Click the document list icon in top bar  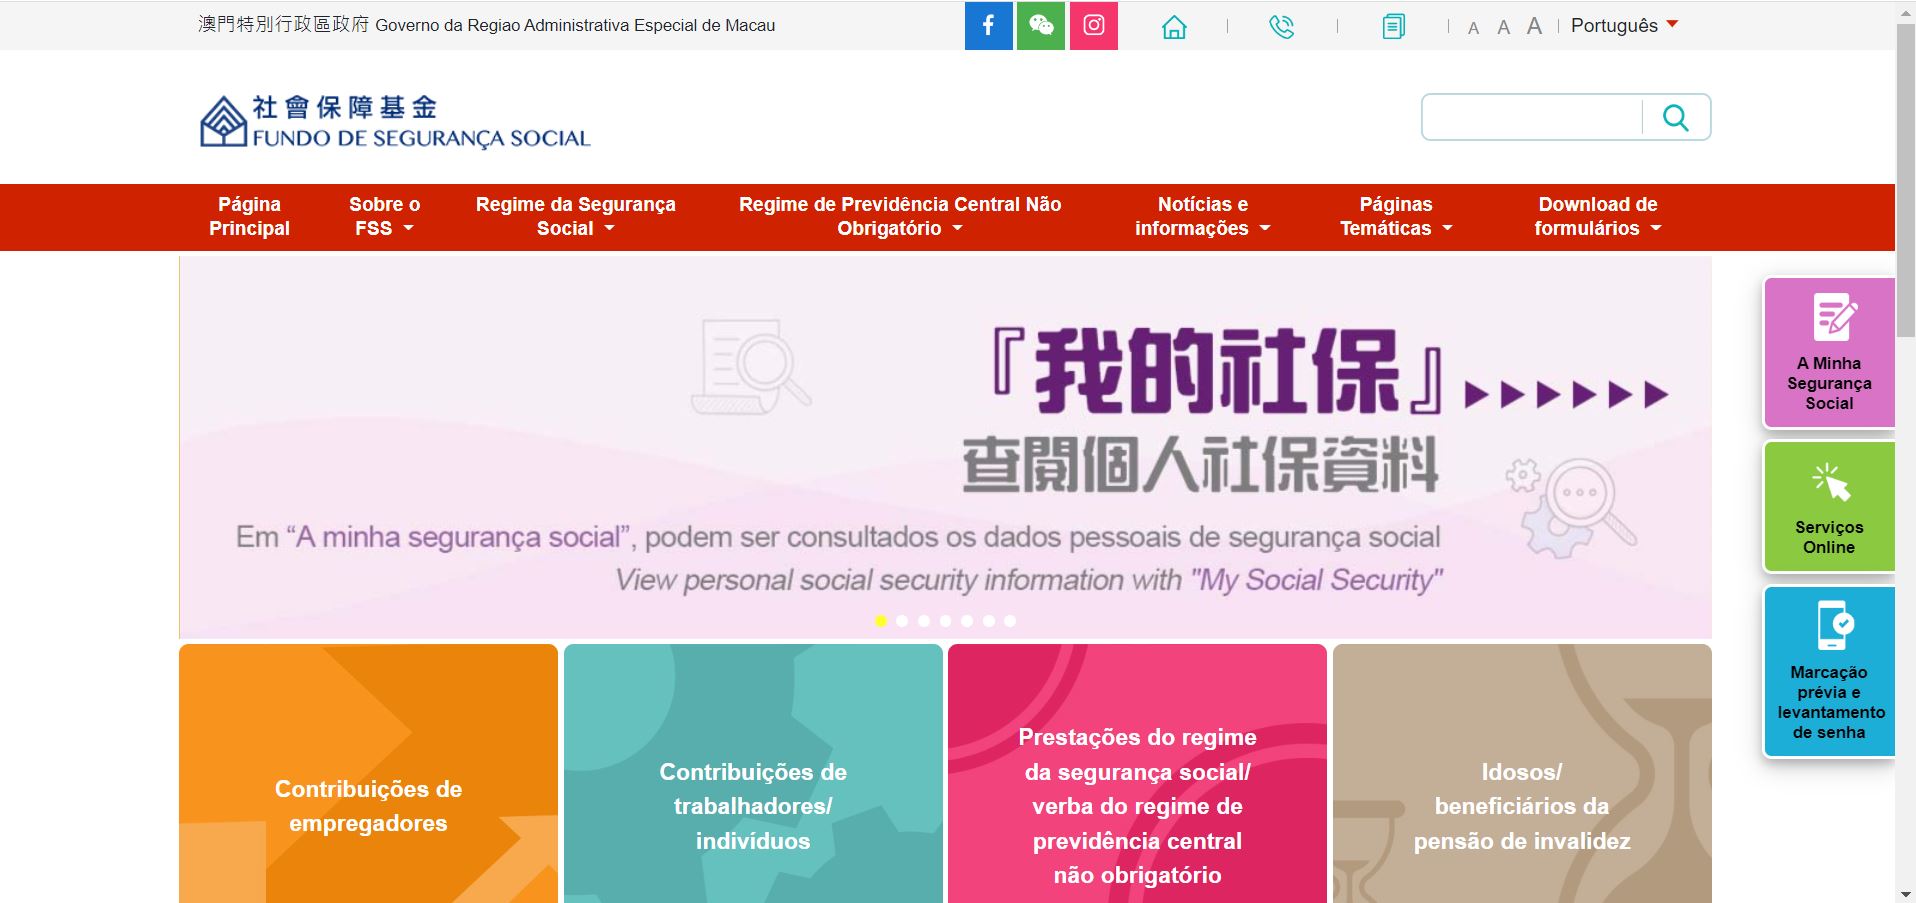click(1393, 27)
